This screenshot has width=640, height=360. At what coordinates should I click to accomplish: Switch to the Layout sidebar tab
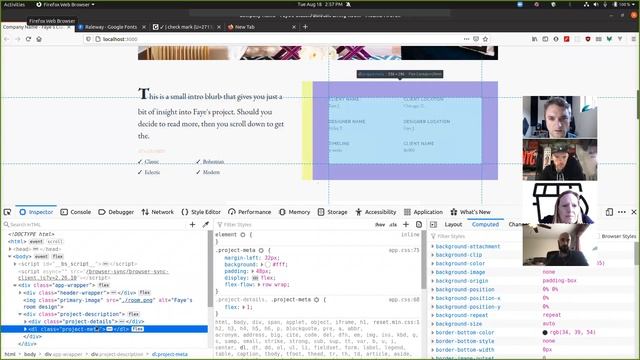453,224
